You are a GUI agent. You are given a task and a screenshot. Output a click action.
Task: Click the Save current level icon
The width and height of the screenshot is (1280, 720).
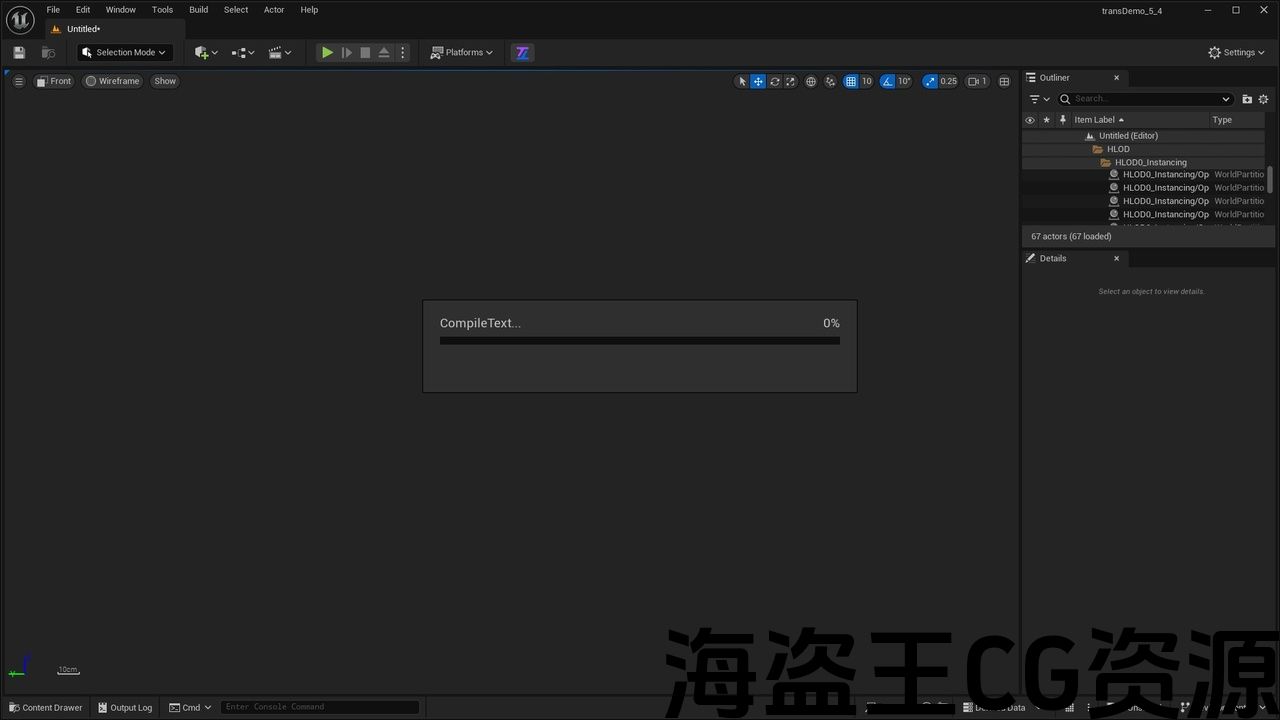[x=19, y=53]
